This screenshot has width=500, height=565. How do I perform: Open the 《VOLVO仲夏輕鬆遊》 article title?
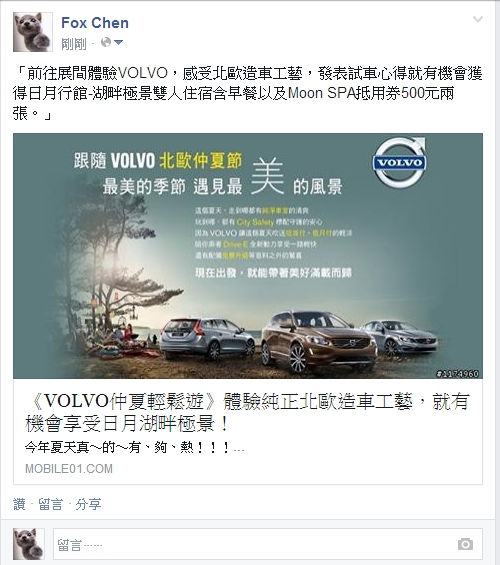coord(248,412)
